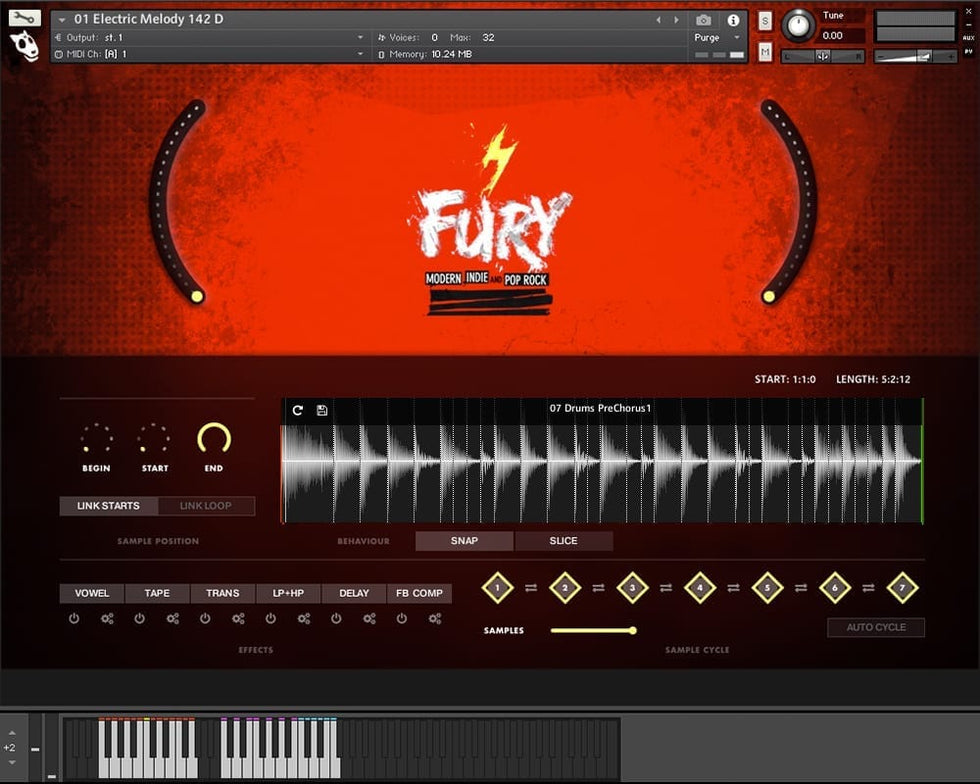The image size is (980, 784).
Task: Open the Purge dropdown menu
Action: (x=716, y=38)
